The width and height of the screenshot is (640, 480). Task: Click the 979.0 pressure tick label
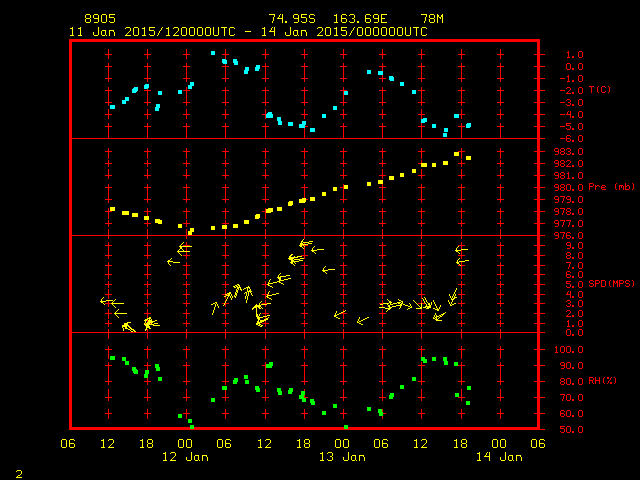tap(568, 200)
